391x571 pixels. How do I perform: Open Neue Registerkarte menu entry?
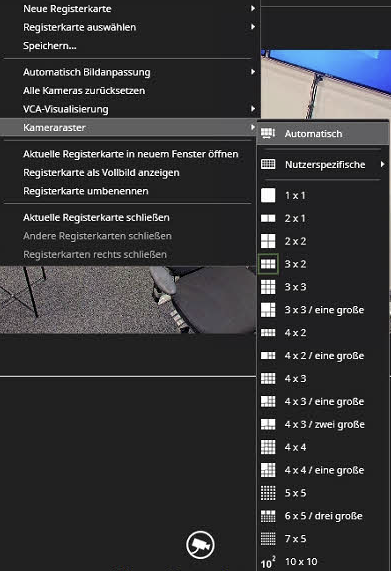pos(129,9)
